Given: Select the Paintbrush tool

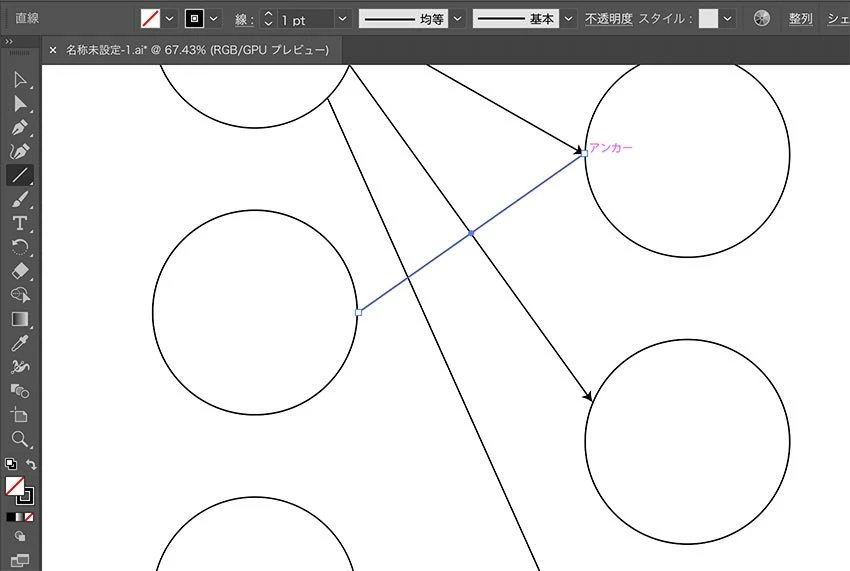Looking at the screenshot, I should pos(20,200).
